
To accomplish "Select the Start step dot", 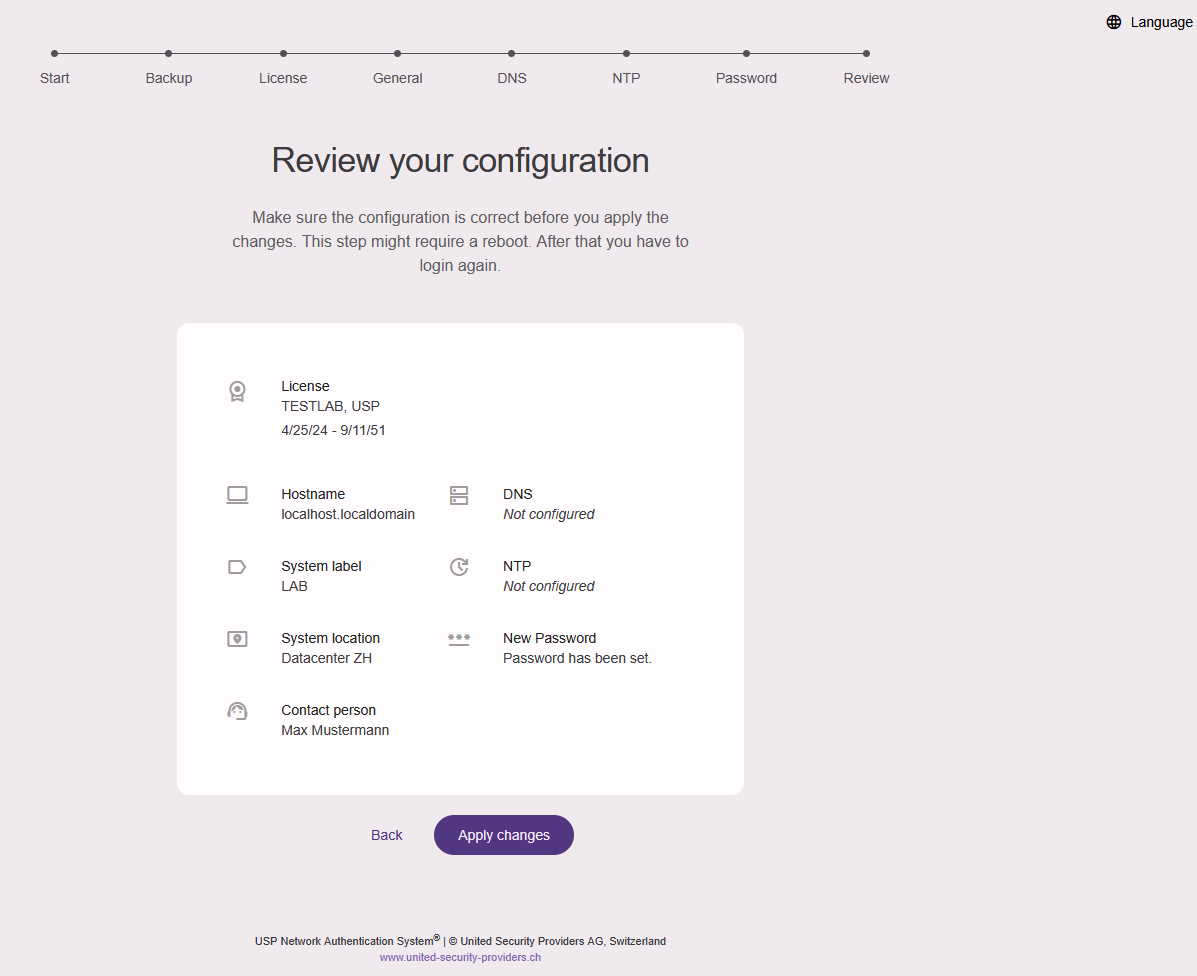I will click(54, 55).
